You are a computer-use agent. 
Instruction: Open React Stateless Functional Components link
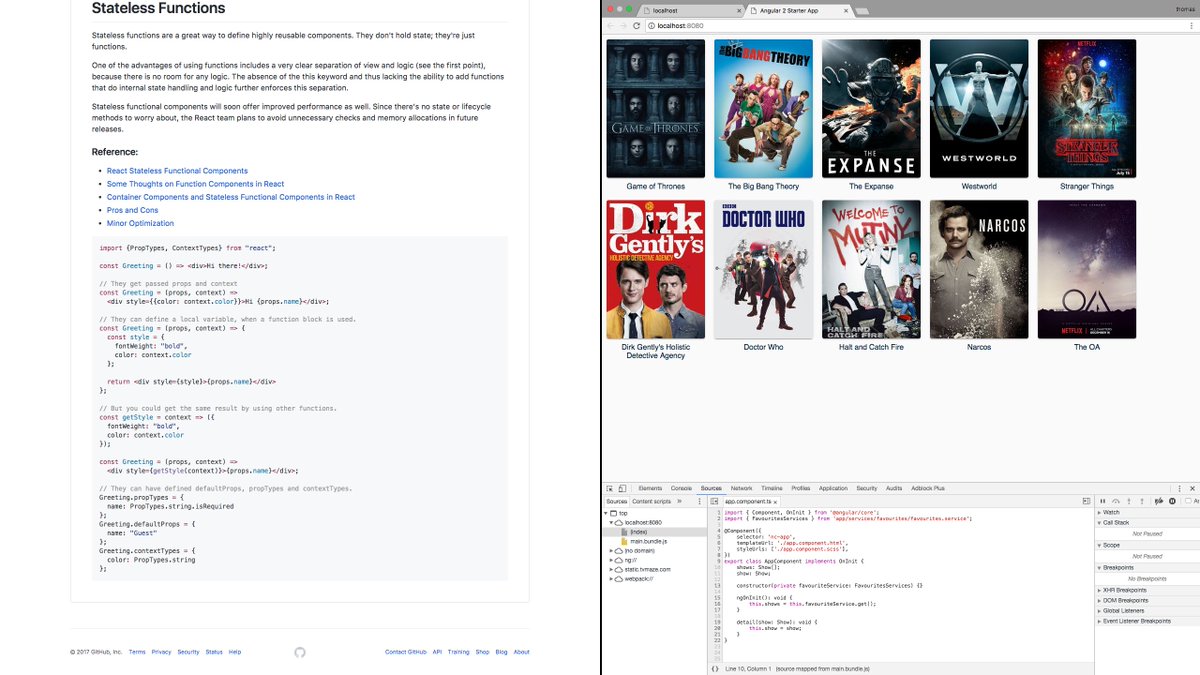point(177,171)
